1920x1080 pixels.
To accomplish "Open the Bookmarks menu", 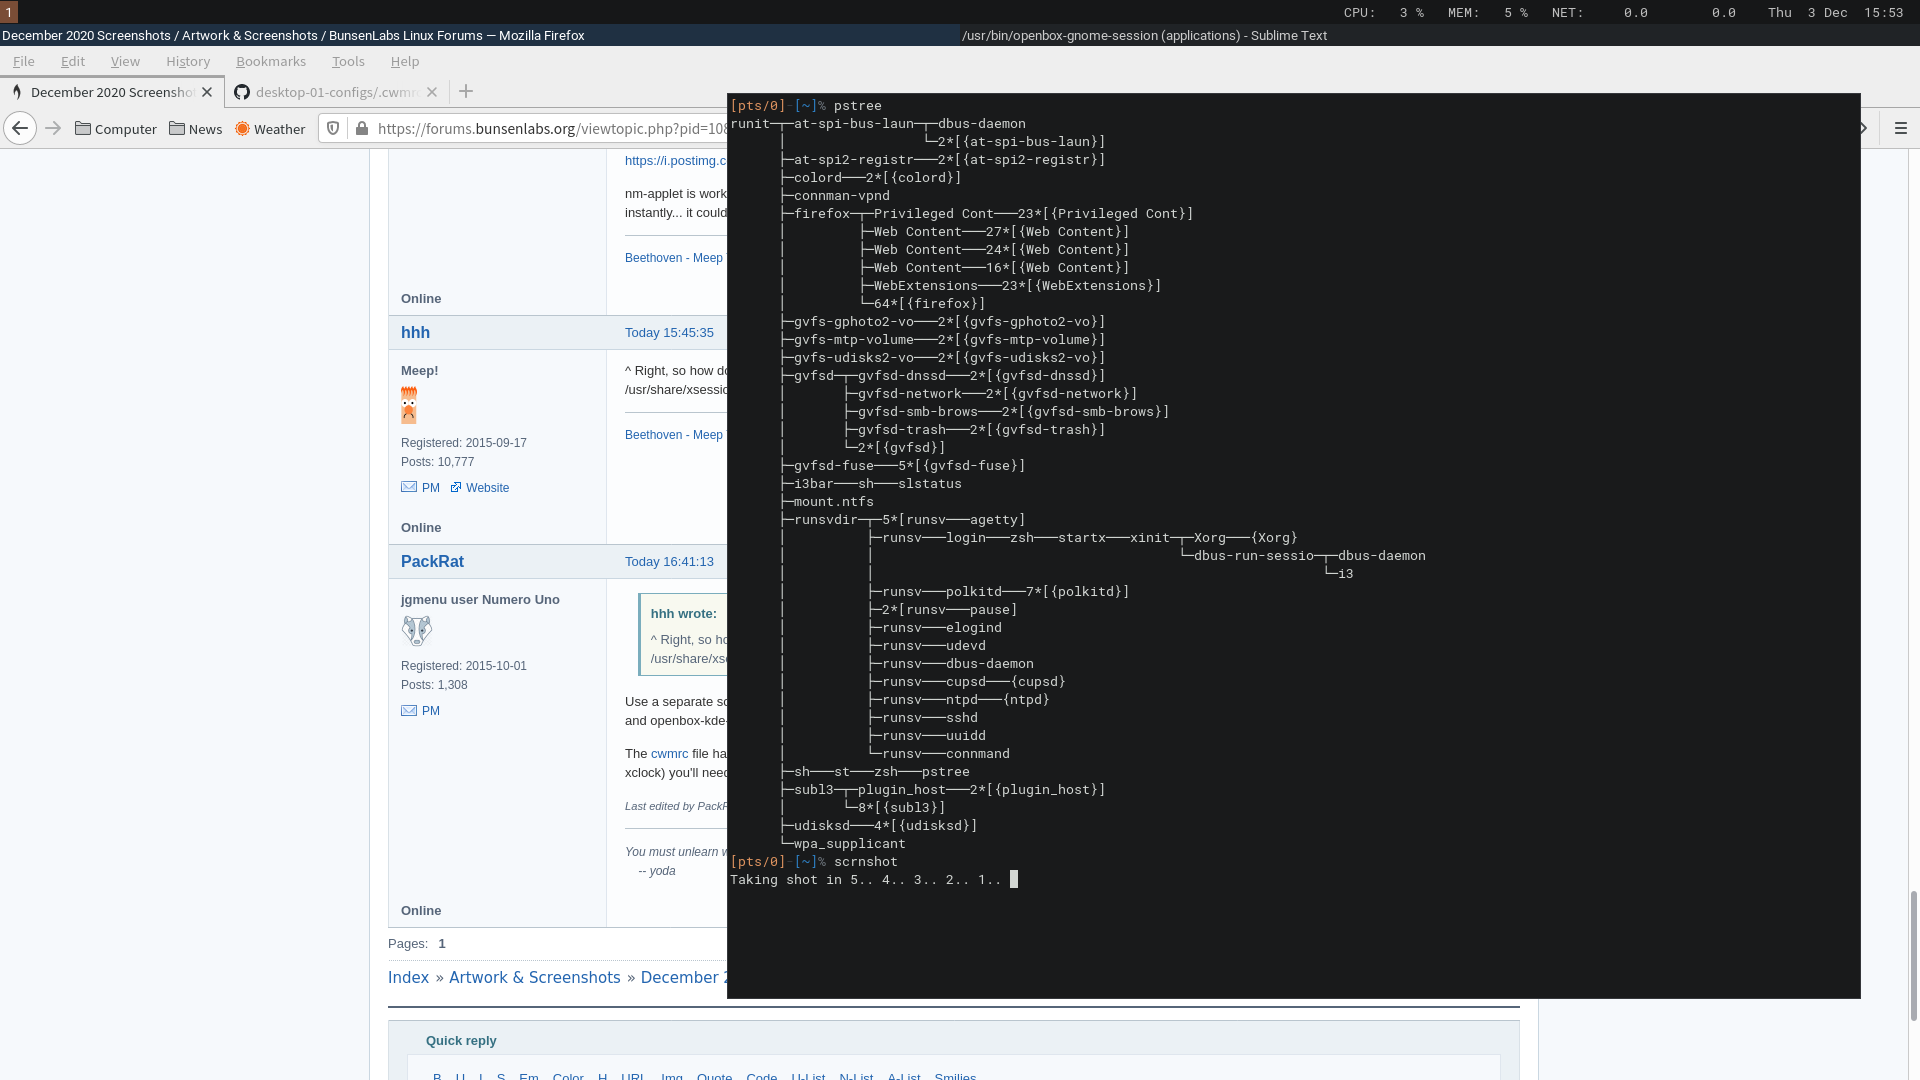I will click(271, 61).
